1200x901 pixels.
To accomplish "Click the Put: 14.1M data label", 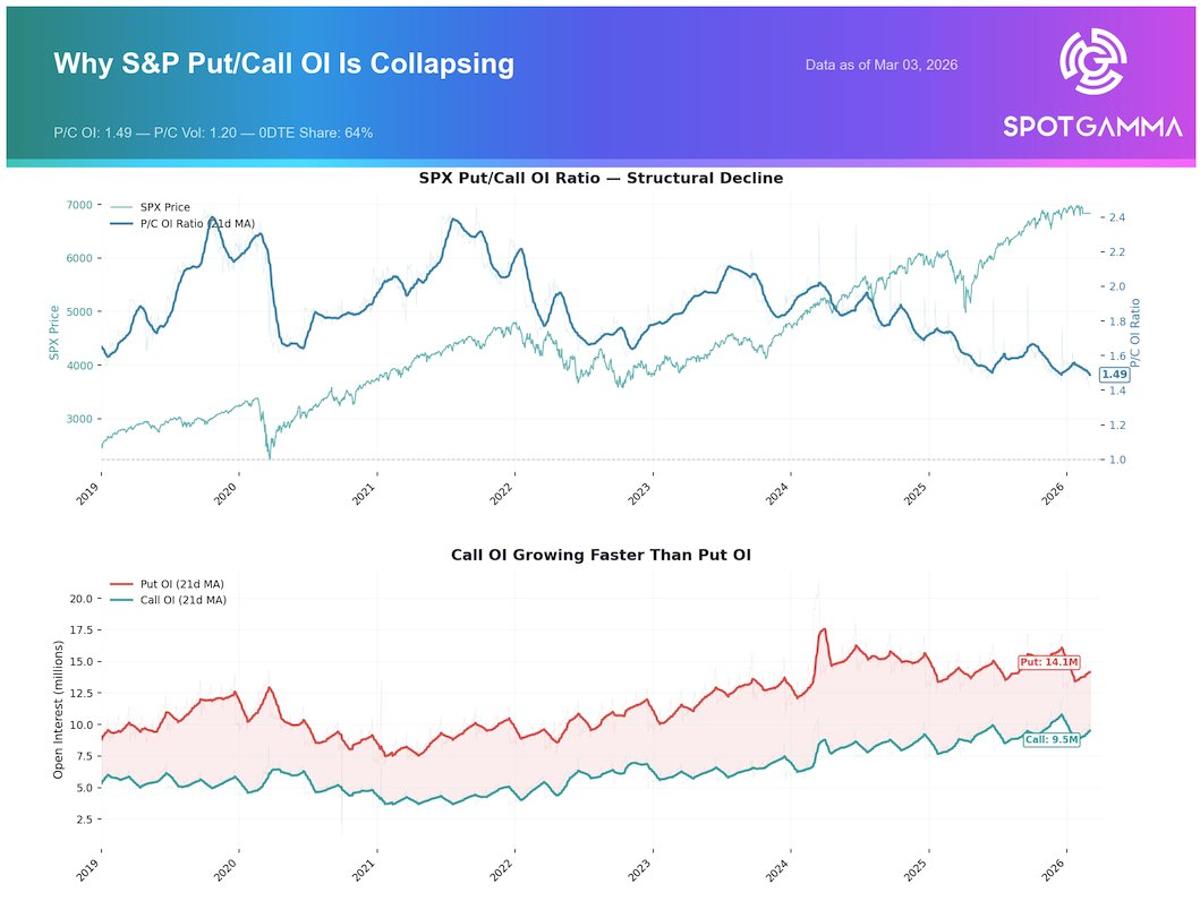I will pyautogui.click(x=1049, y=662).
